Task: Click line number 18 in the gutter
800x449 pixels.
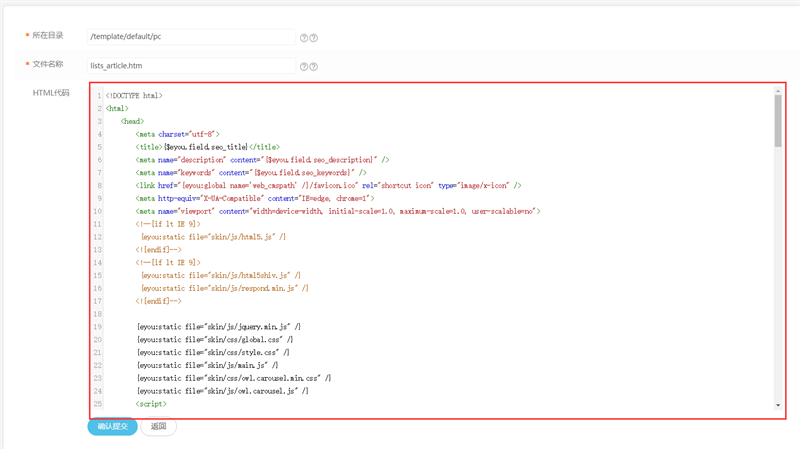Action: tap(97, 314)
